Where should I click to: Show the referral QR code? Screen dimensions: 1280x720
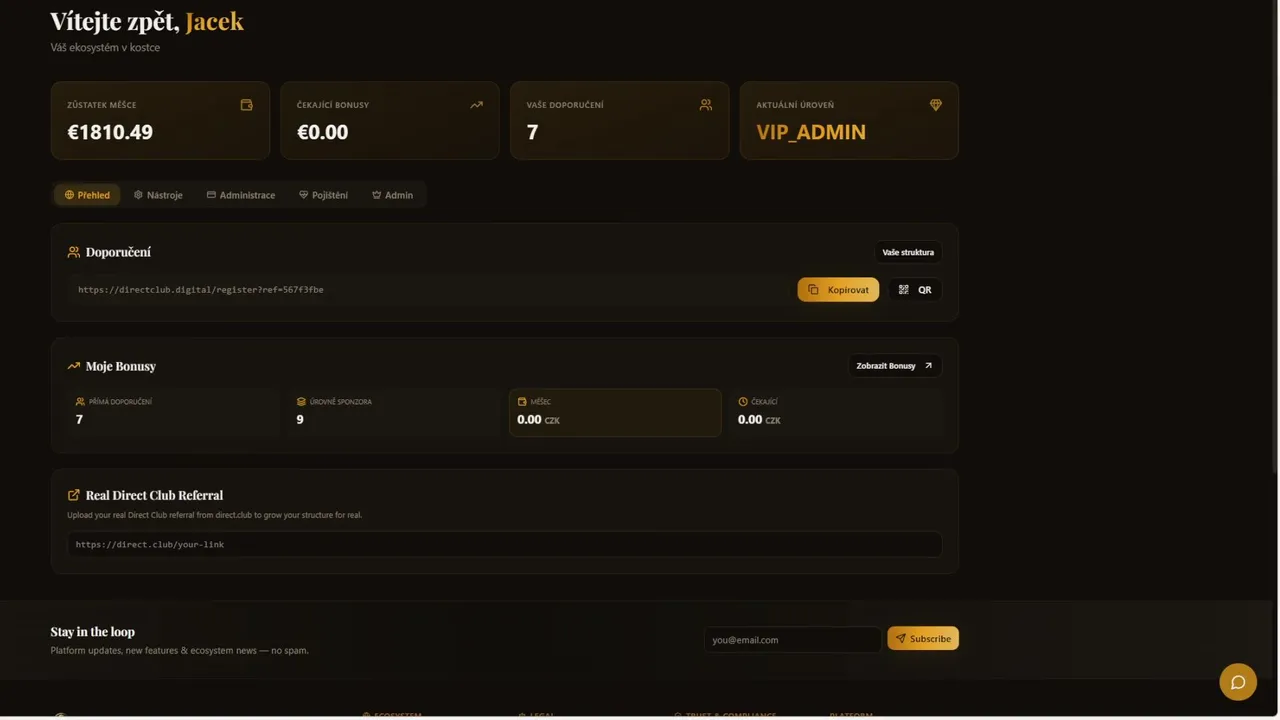(x=914, y=290)
